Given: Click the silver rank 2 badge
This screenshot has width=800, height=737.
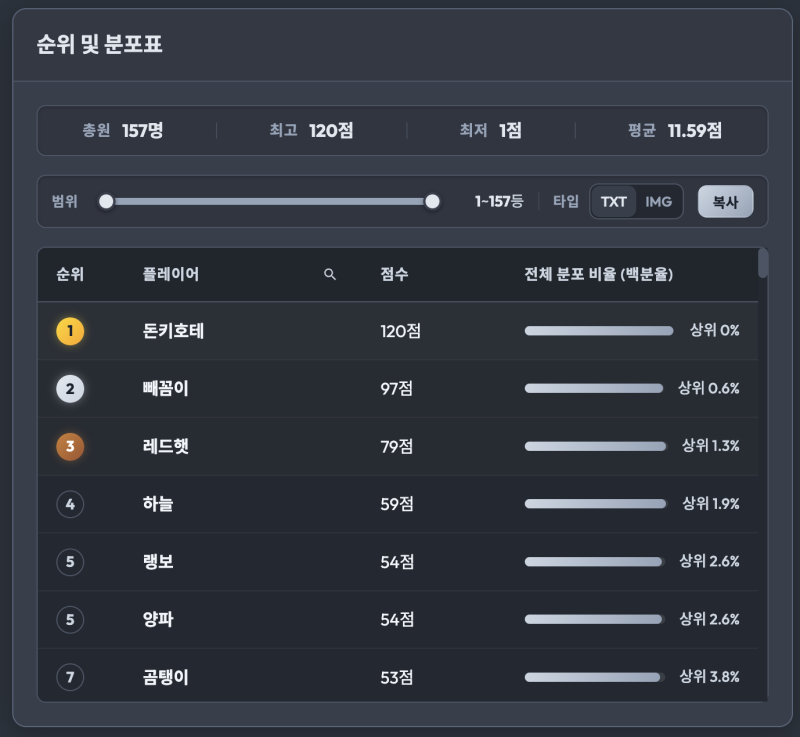Looking at the screenshot, I should pos(70,389).
